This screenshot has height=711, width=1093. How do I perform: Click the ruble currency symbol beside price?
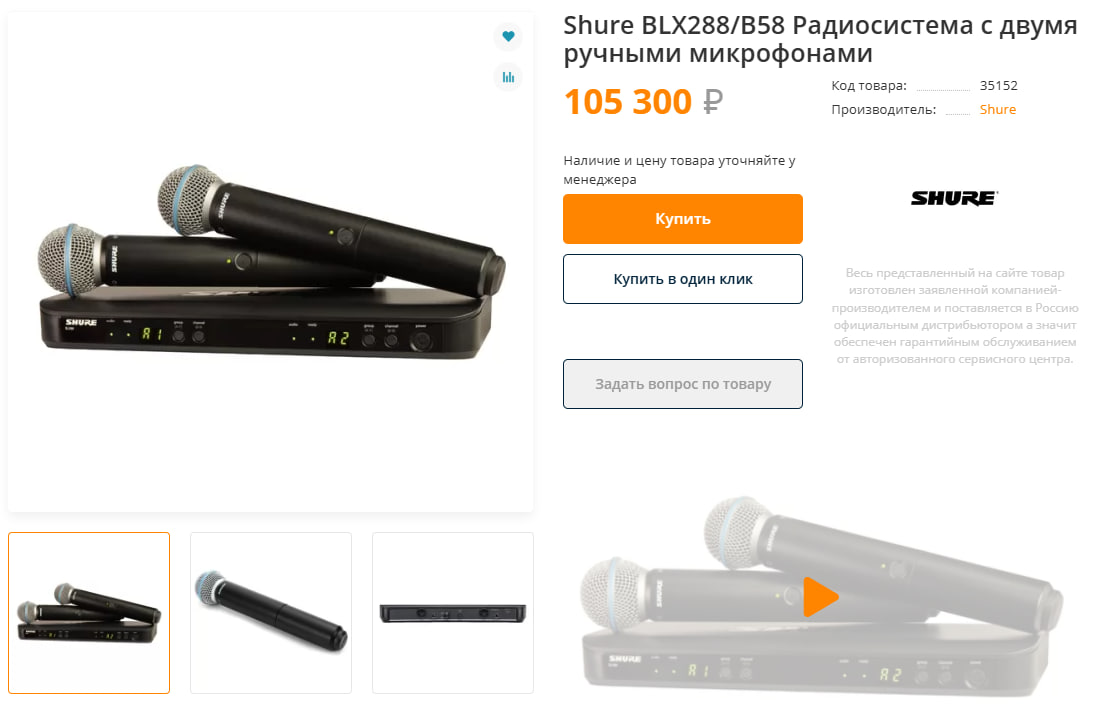(713, 102)
